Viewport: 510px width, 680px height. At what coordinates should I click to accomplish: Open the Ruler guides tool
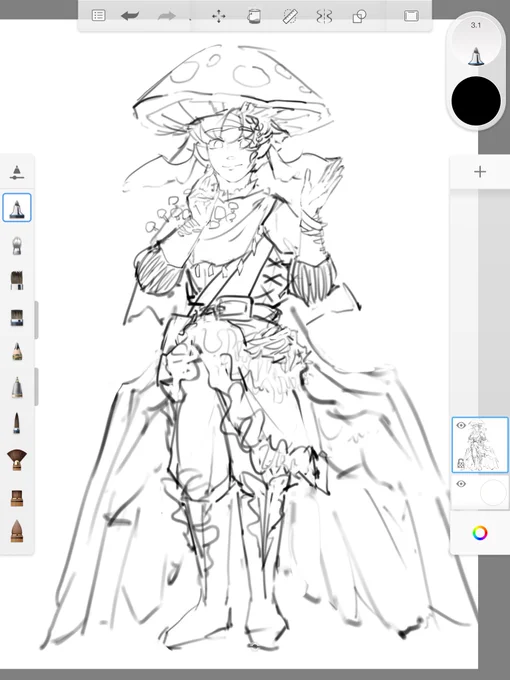[x=290, y=16]
